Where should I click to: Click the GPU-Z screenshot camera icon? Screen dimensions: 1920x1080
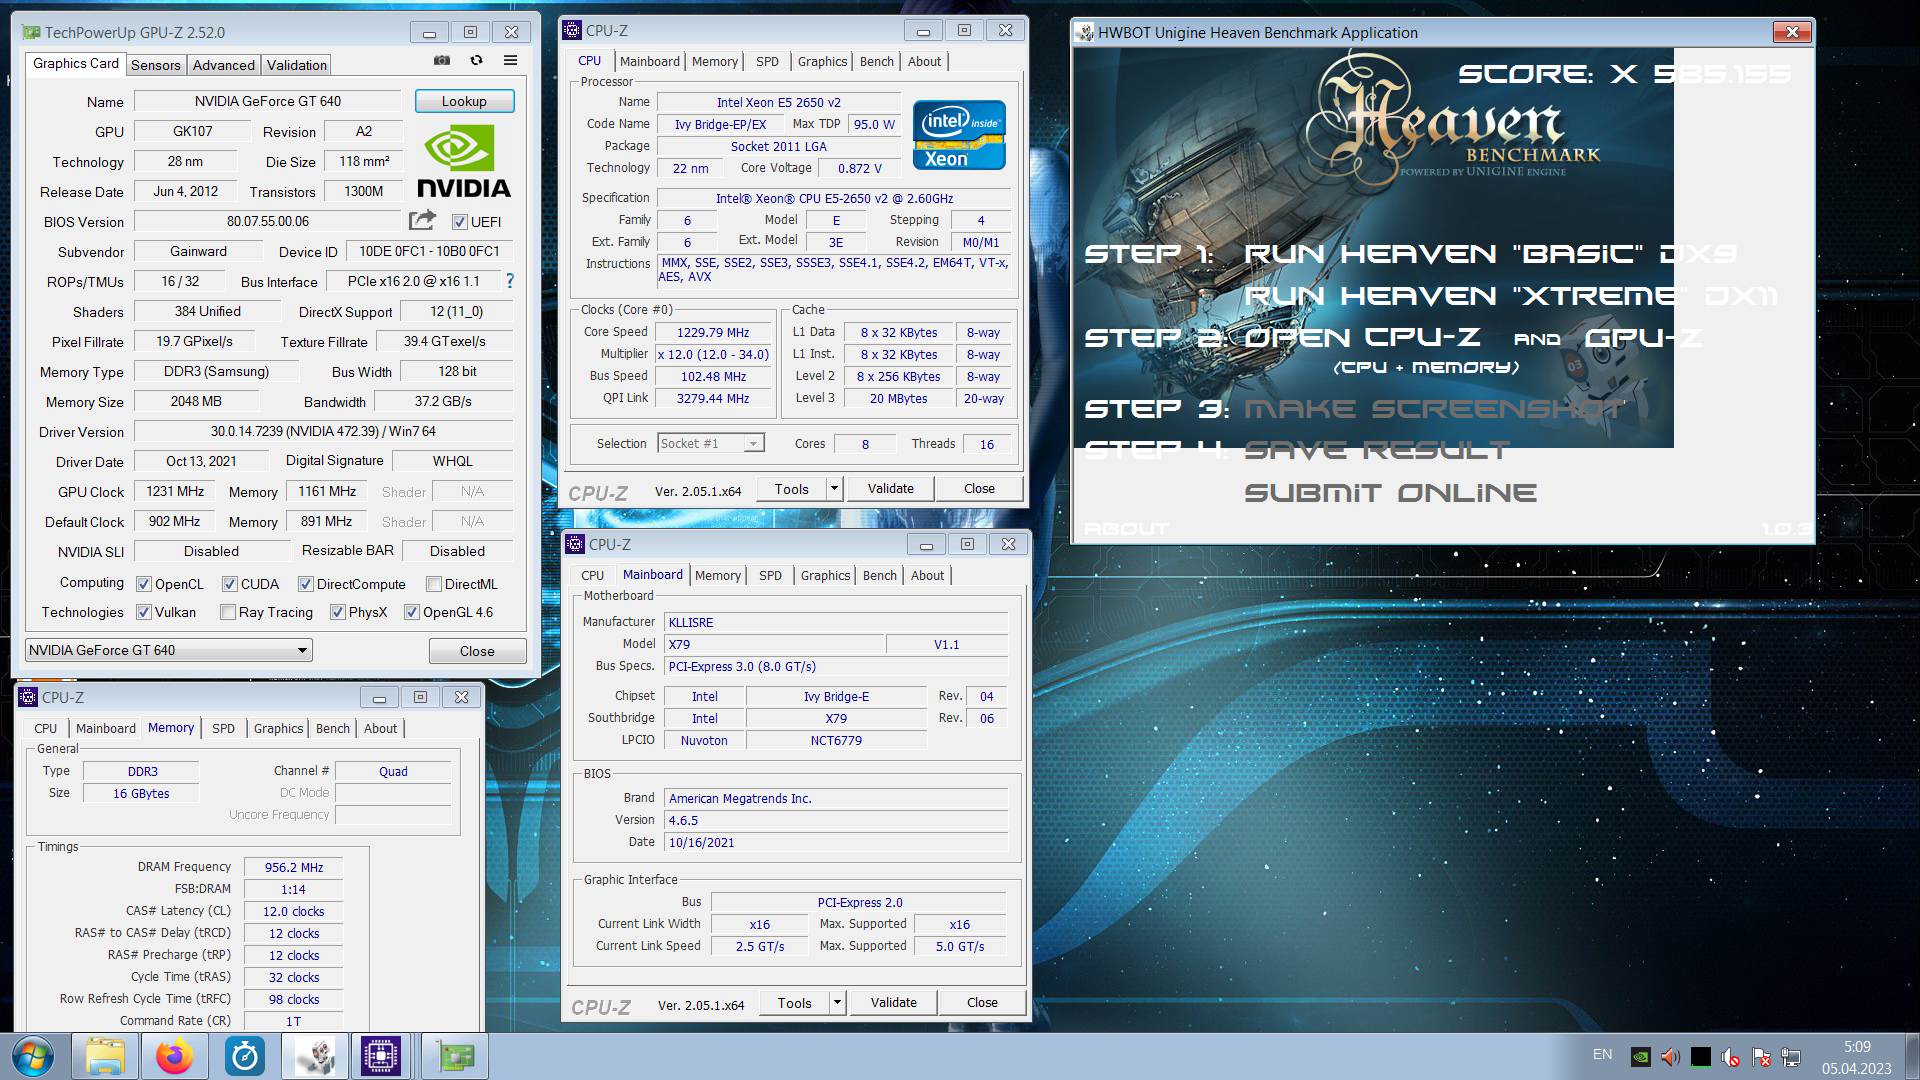[442, 61]
